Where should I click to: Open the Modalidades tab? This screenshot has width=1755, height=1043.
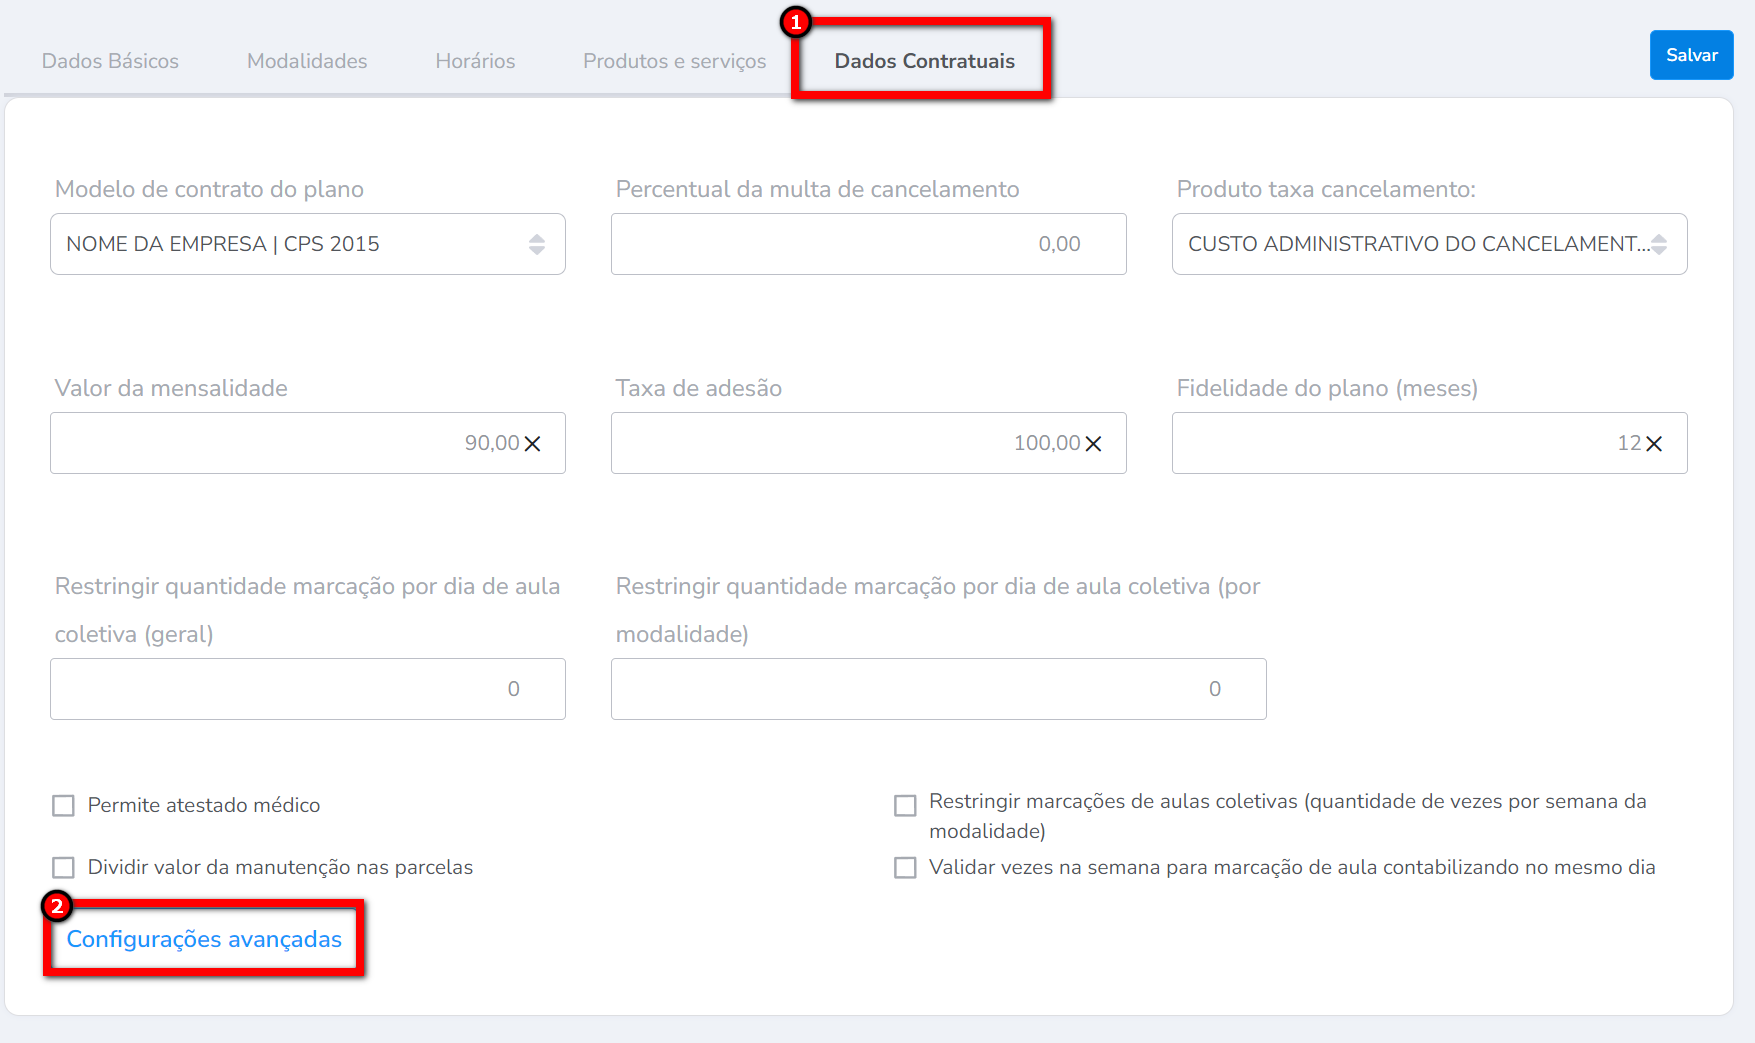(307, 61)
